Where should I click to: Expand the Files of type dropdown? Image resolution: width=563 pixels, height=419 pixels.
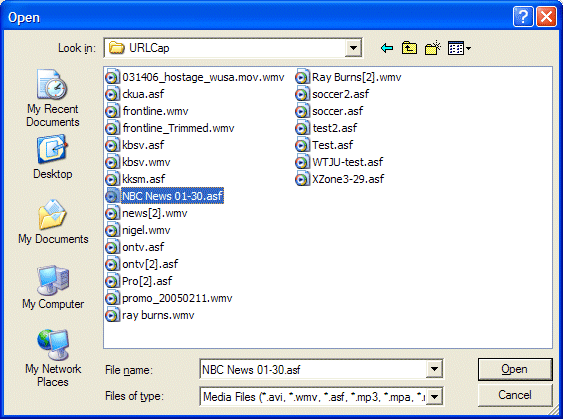coord(434,397)
